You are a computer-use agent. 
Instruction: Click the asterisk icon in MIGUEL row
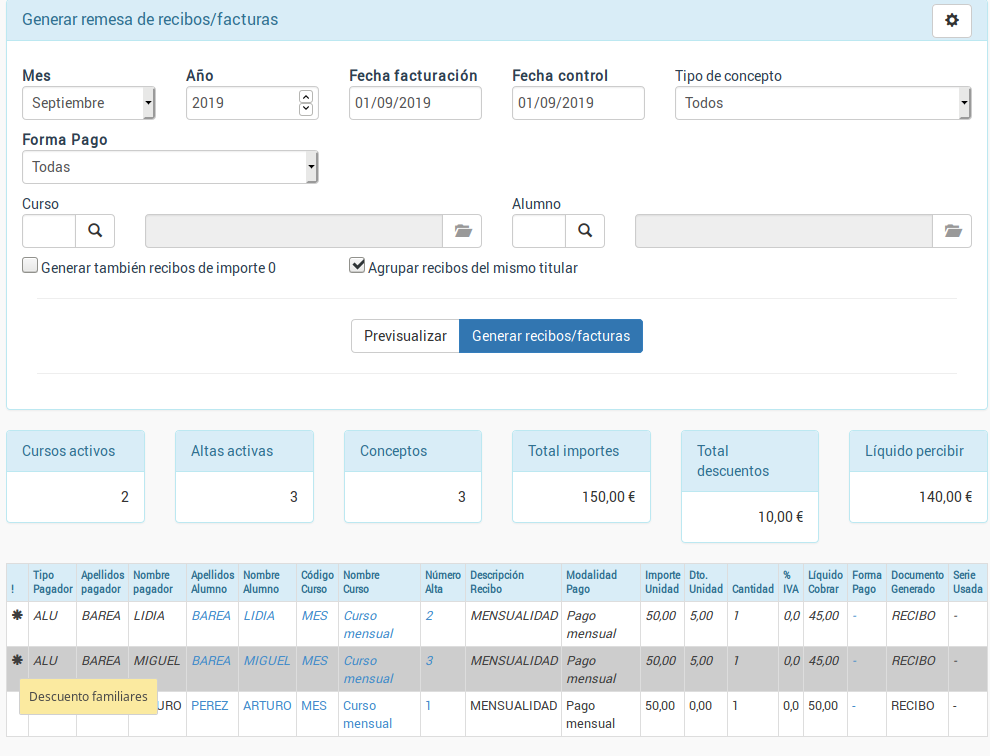coord(17,660)
